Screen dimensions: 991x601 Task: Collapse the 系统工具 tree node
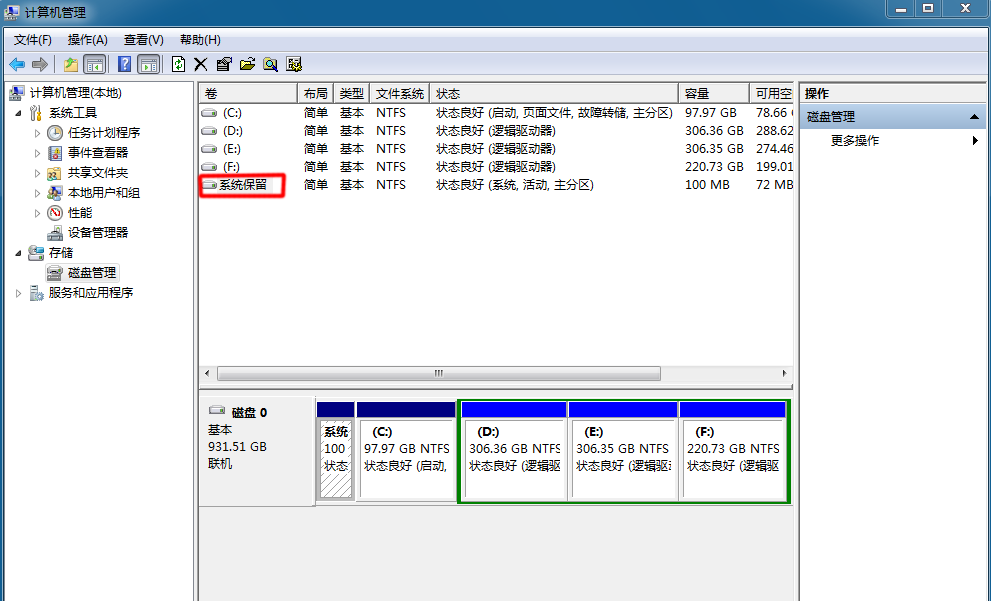20,113
